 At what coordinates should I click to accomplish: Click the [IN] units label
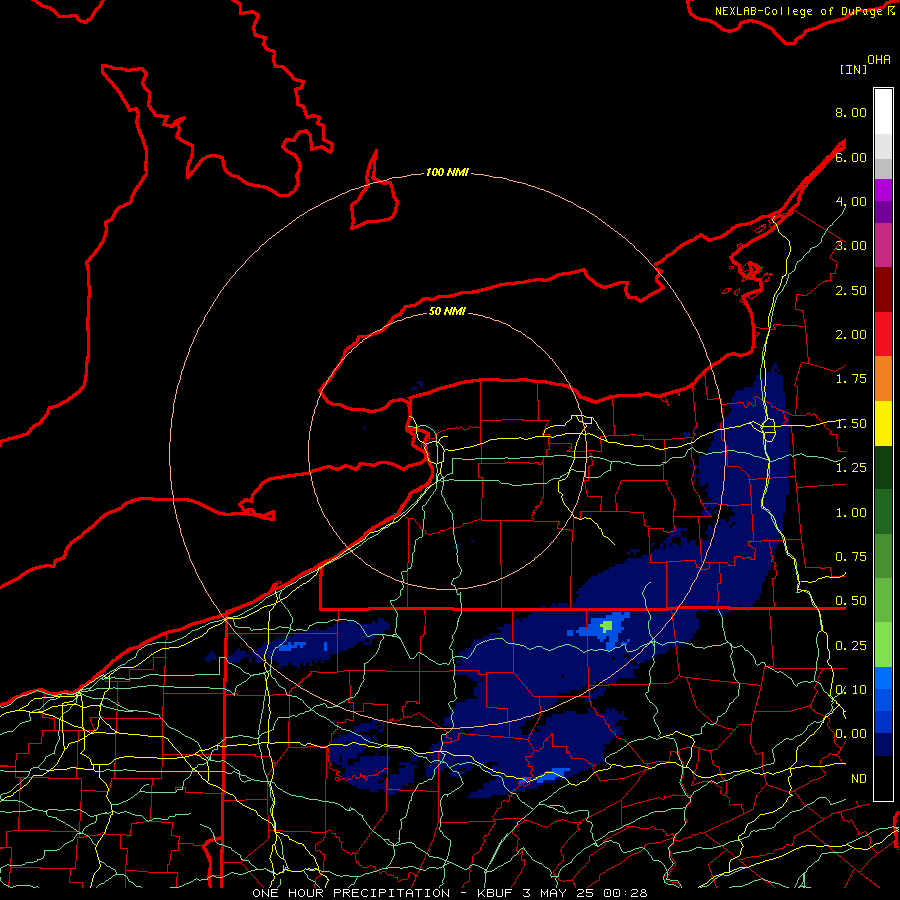pyautogui.click(x=853, y=69)
